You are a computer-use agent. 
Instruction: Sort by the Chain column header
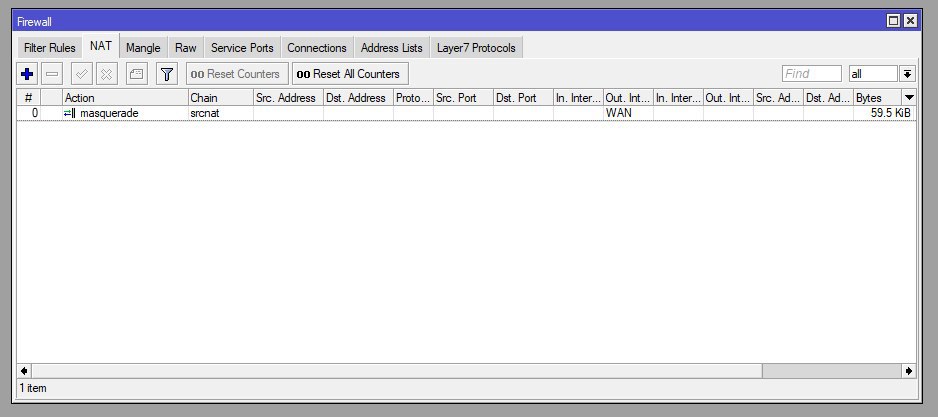pos(221,98)
